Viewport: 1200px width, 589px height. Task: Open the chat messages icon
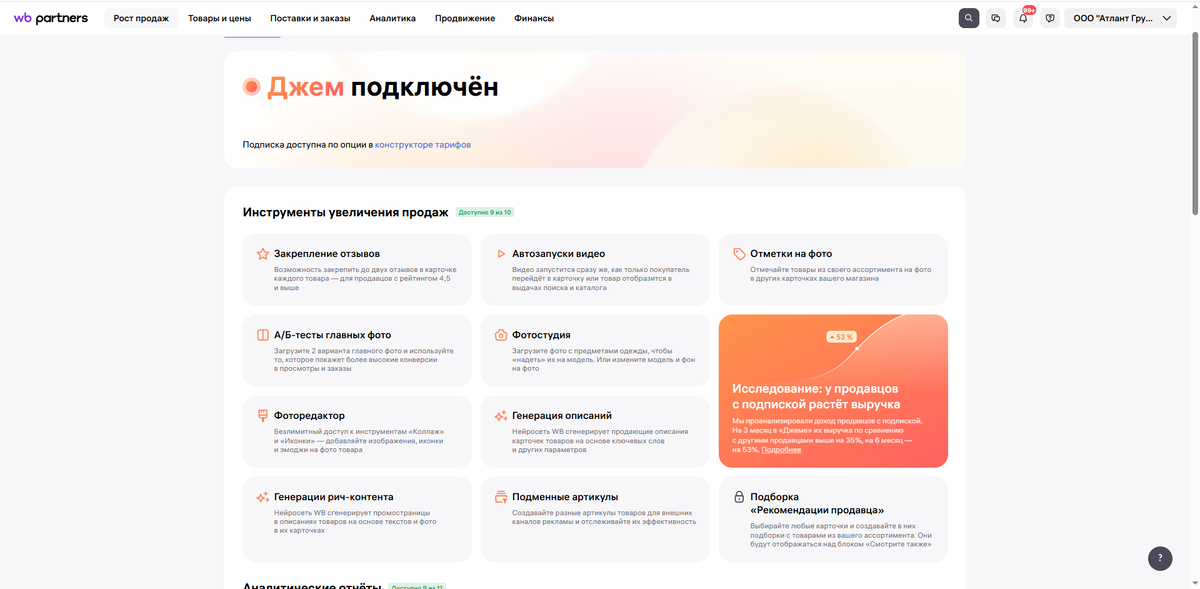995,17
